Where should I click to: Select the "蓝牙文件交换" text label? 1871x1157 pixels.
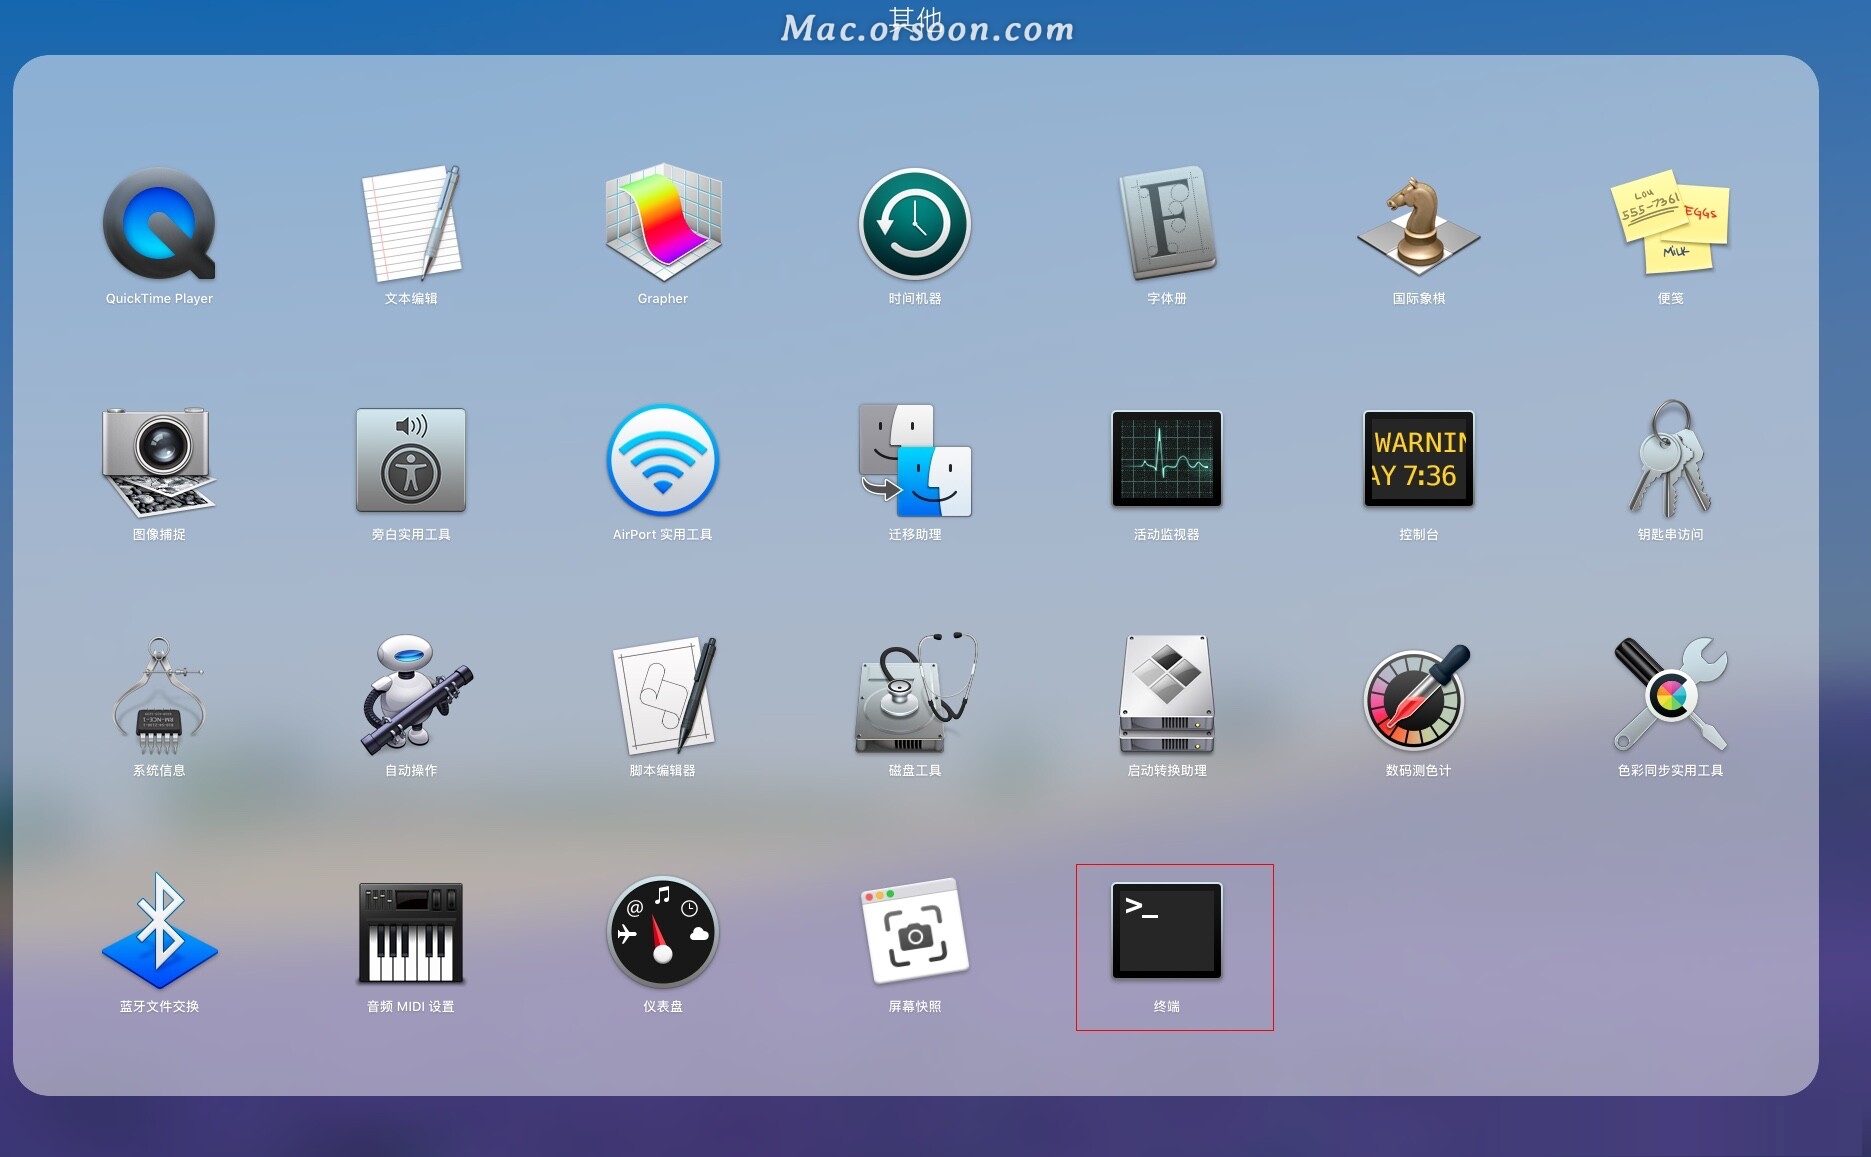[x=159, y=1006]
